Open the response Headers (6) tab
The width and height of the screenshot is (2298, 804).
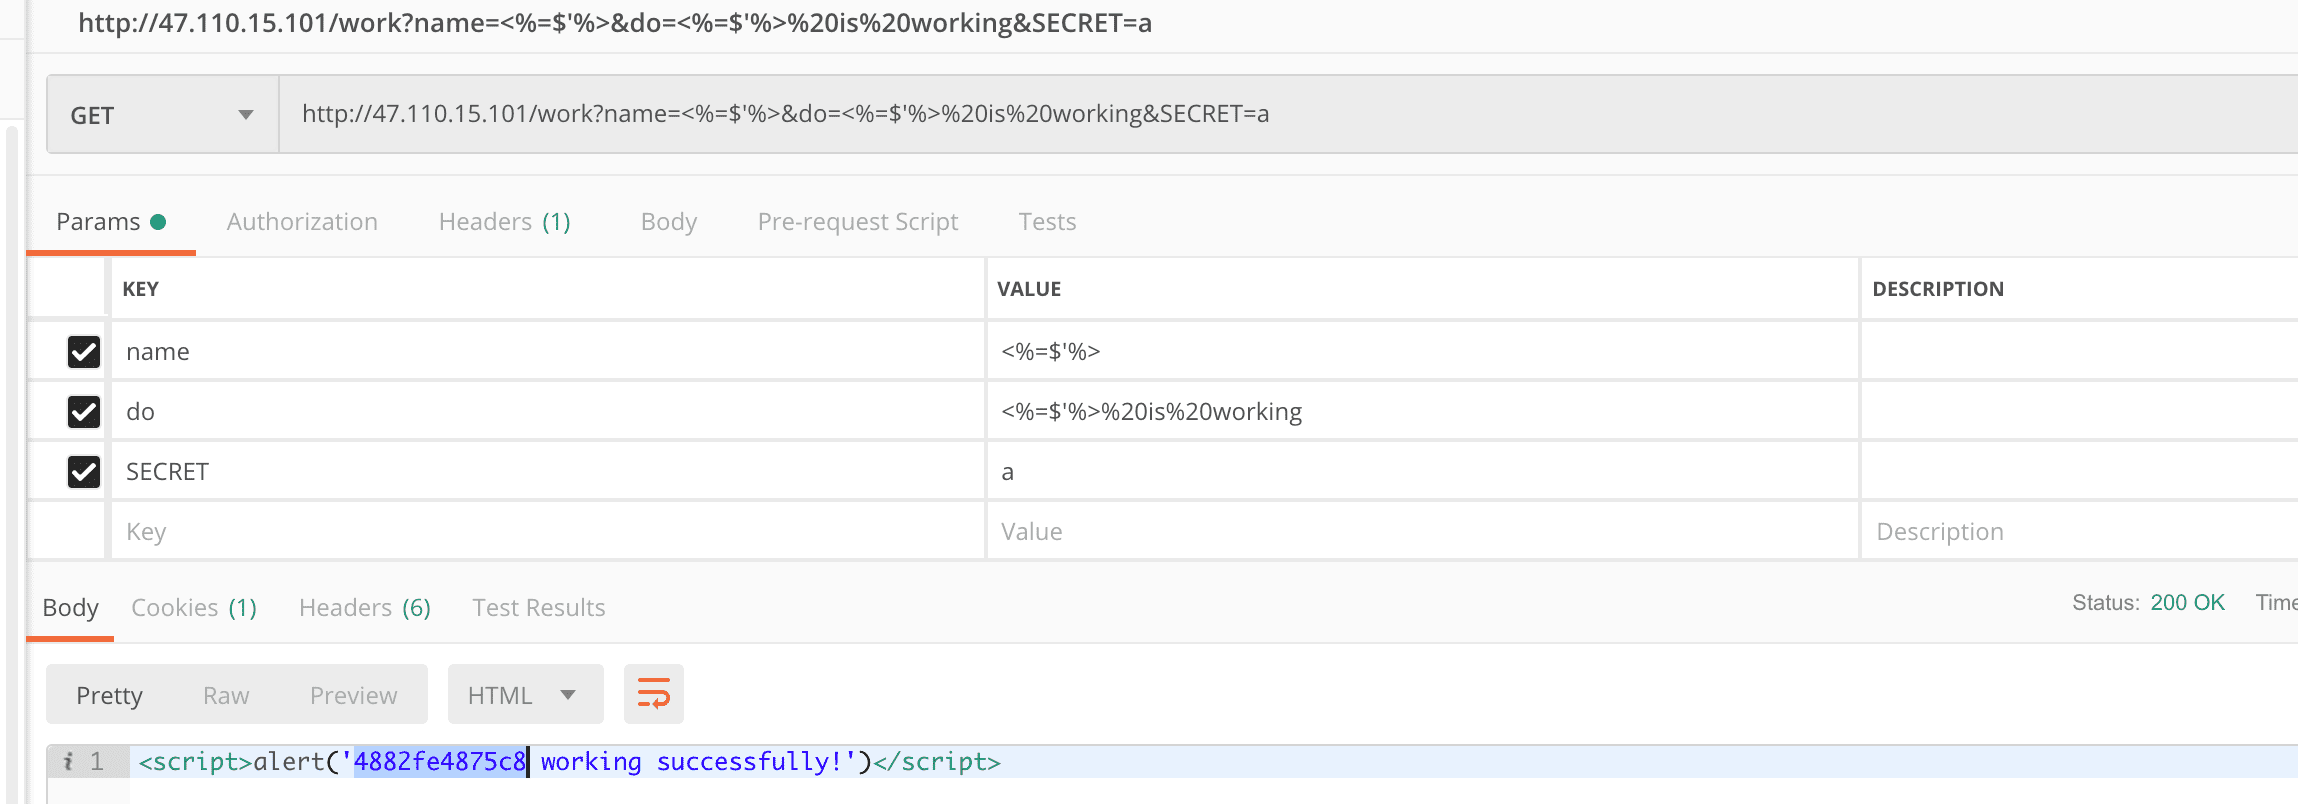click(x=364, y=608)
